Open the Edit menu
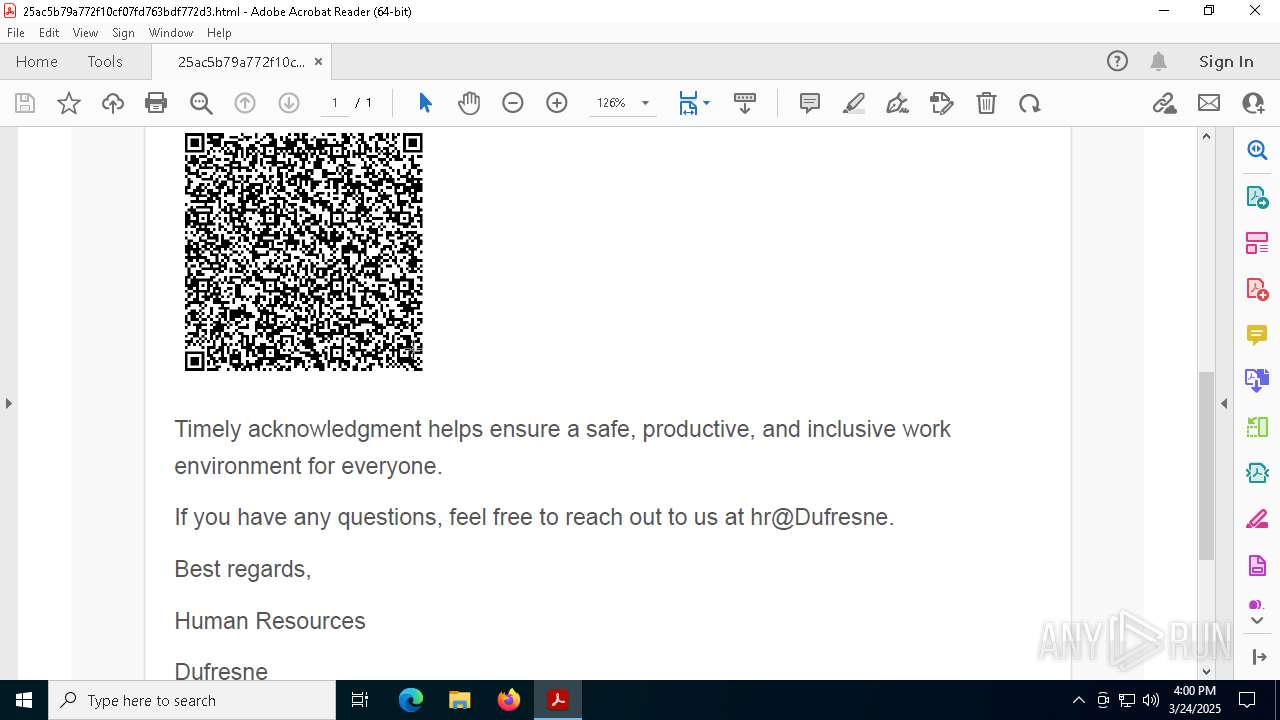This screenshot has height=720, width=1280. coord(49,33)
